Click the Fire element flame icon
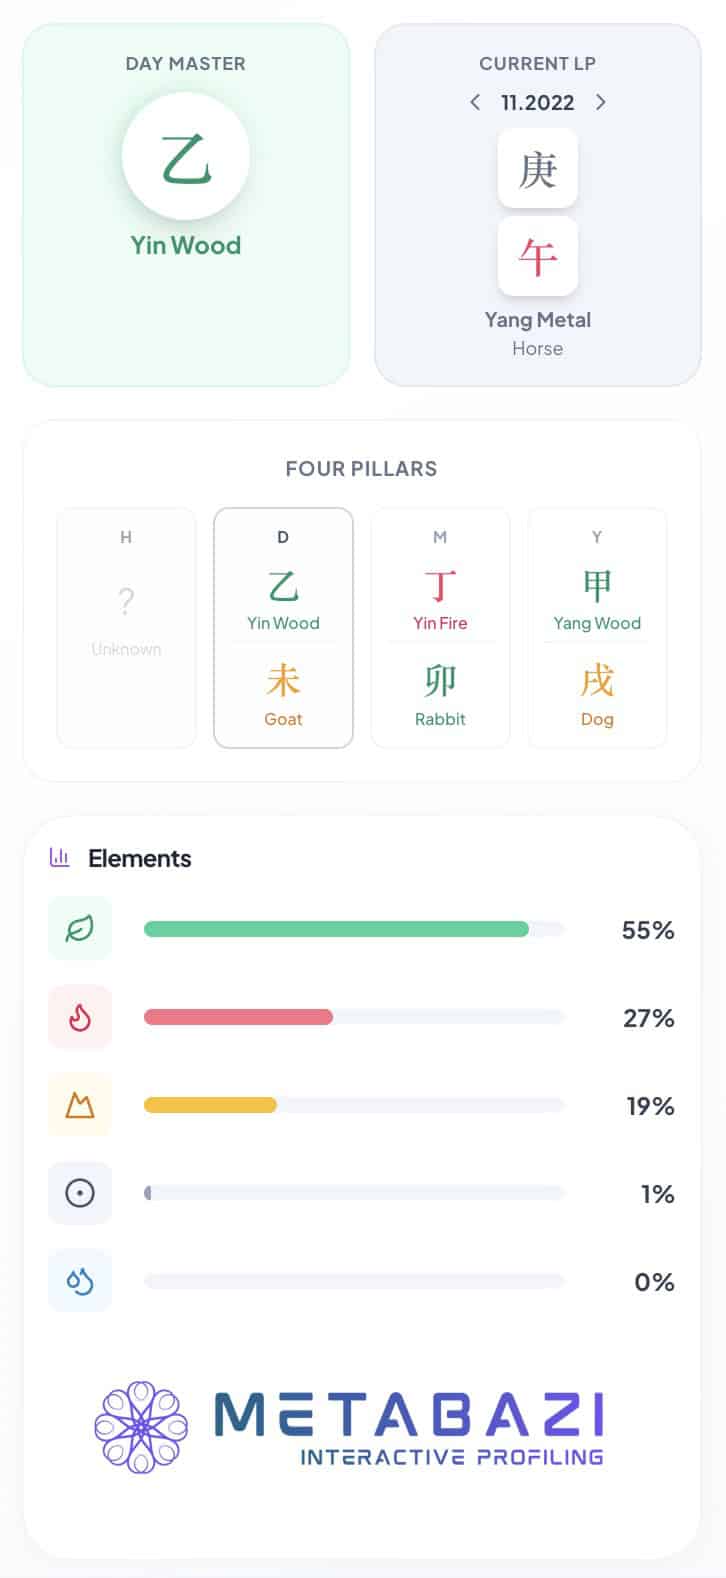 tap(80, 1017)
